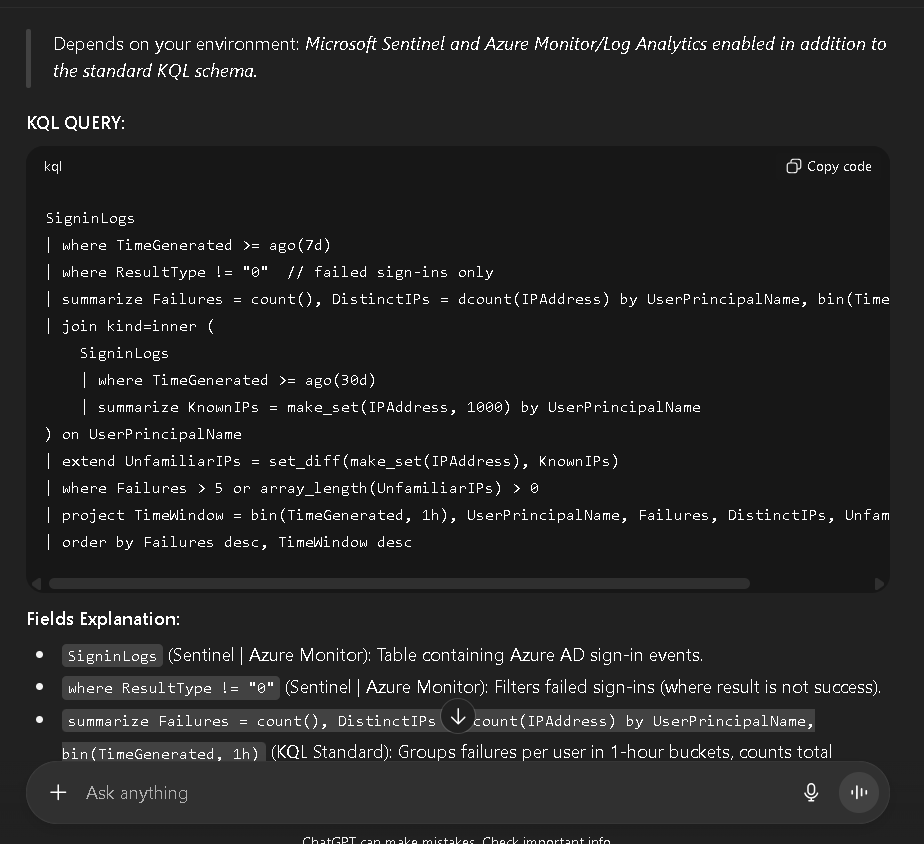924x844 pixels.
Task: Click the first SigninLogs line in code
Action: [x=90, y=219]
